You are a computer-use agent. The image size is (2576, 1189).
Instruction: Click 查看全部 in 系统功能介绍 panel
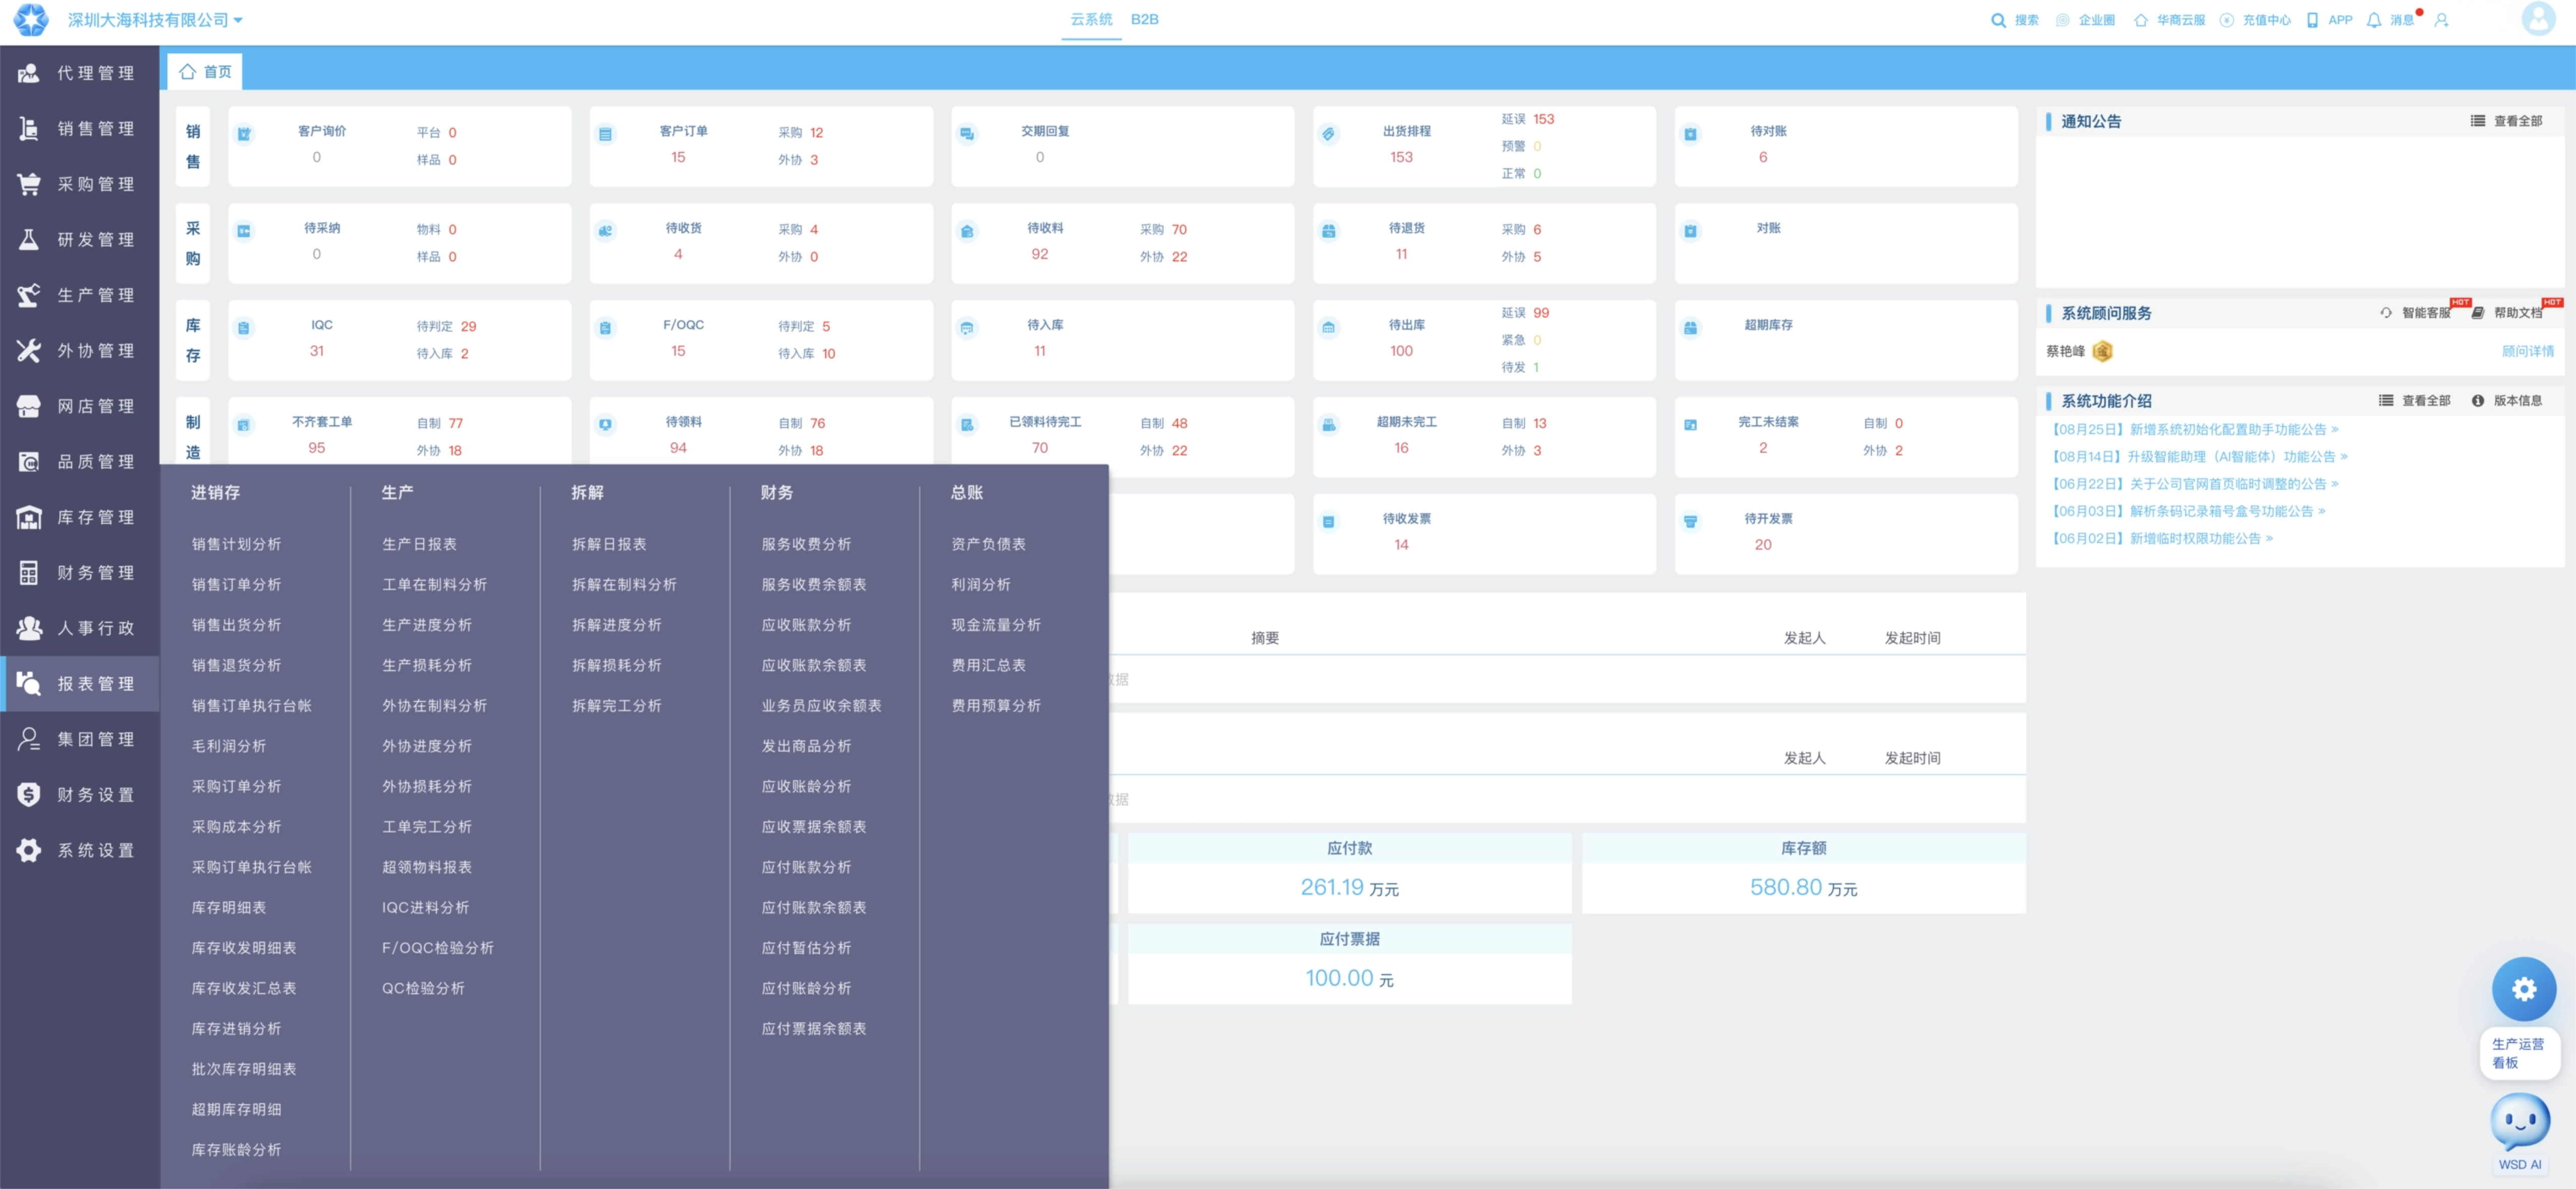(2414, 401)
